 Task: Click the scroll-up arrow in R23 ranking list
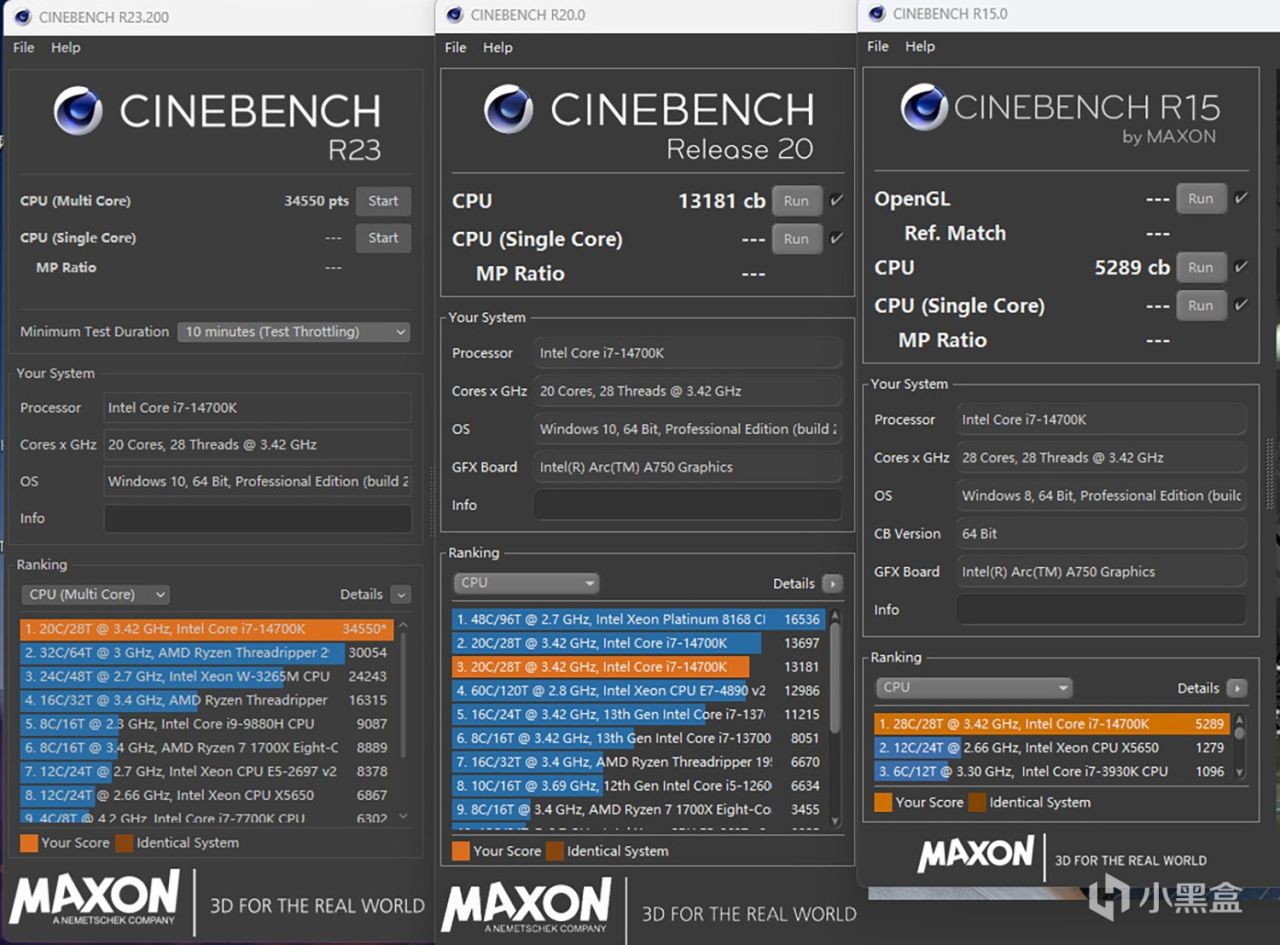click(x=403, y=626)
